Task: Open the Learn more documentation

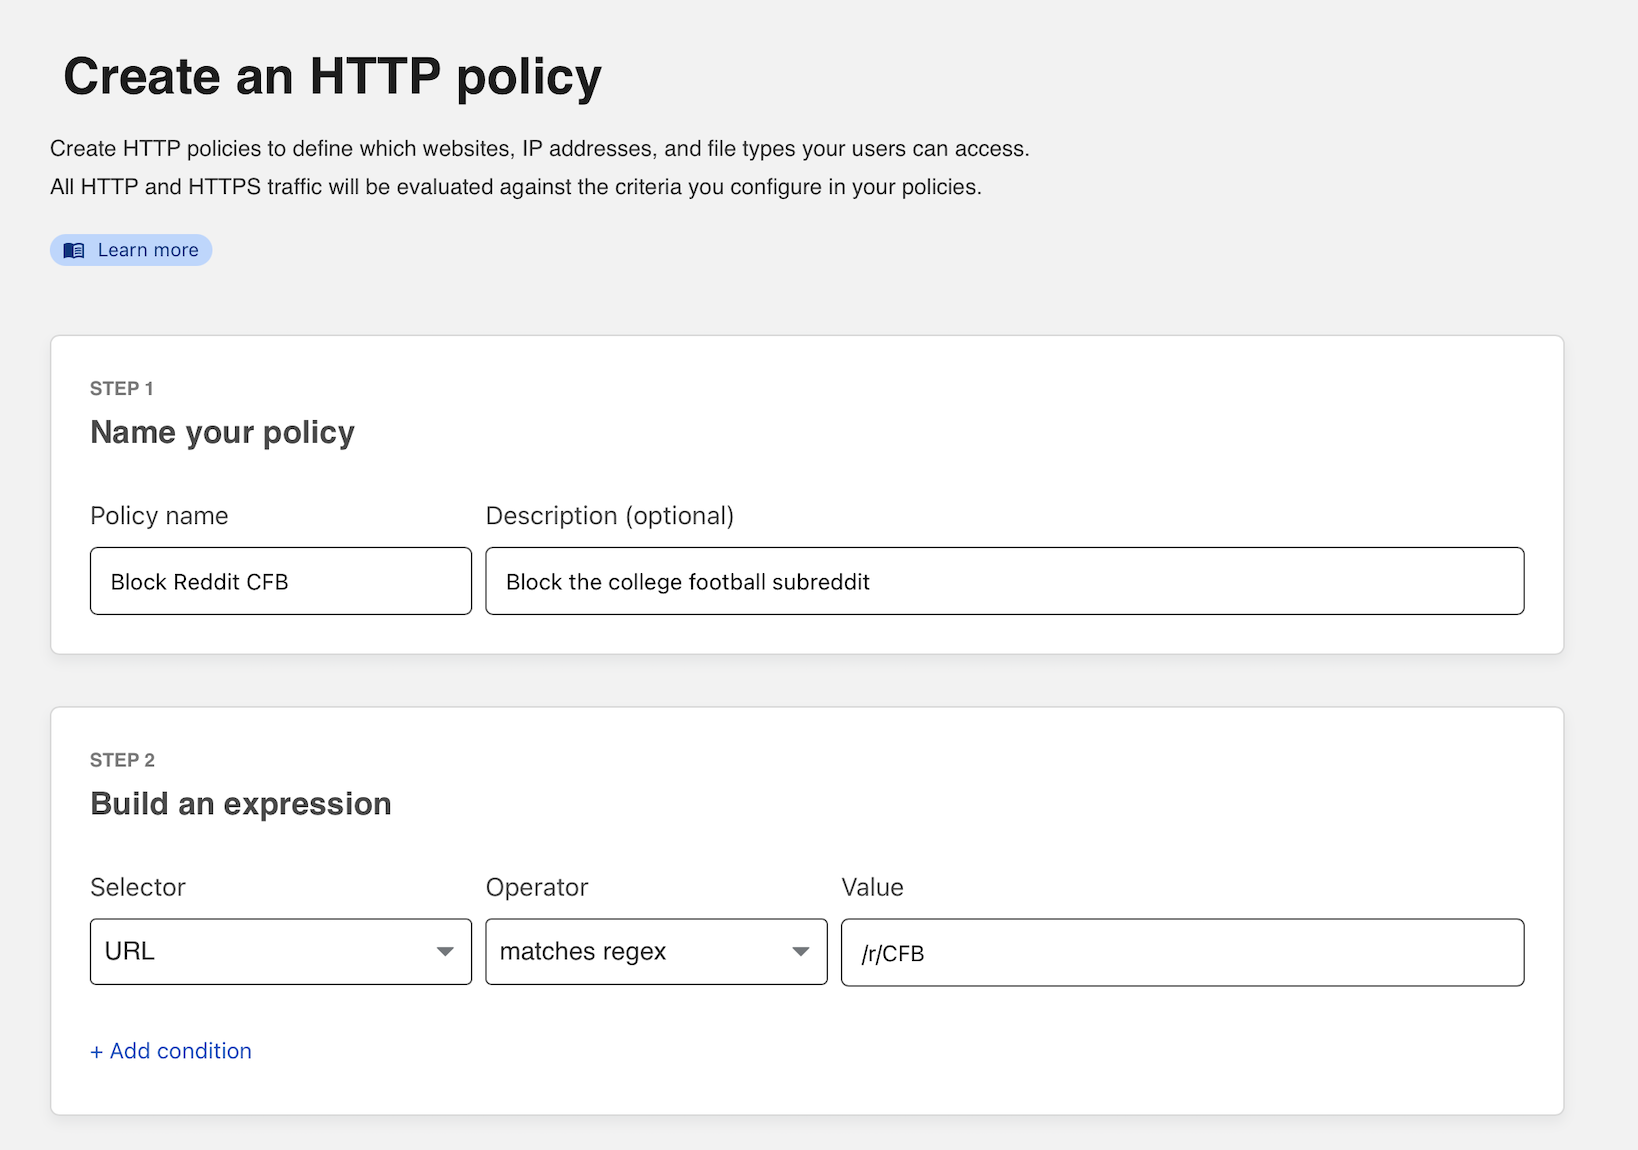Action: click(146, 249)
